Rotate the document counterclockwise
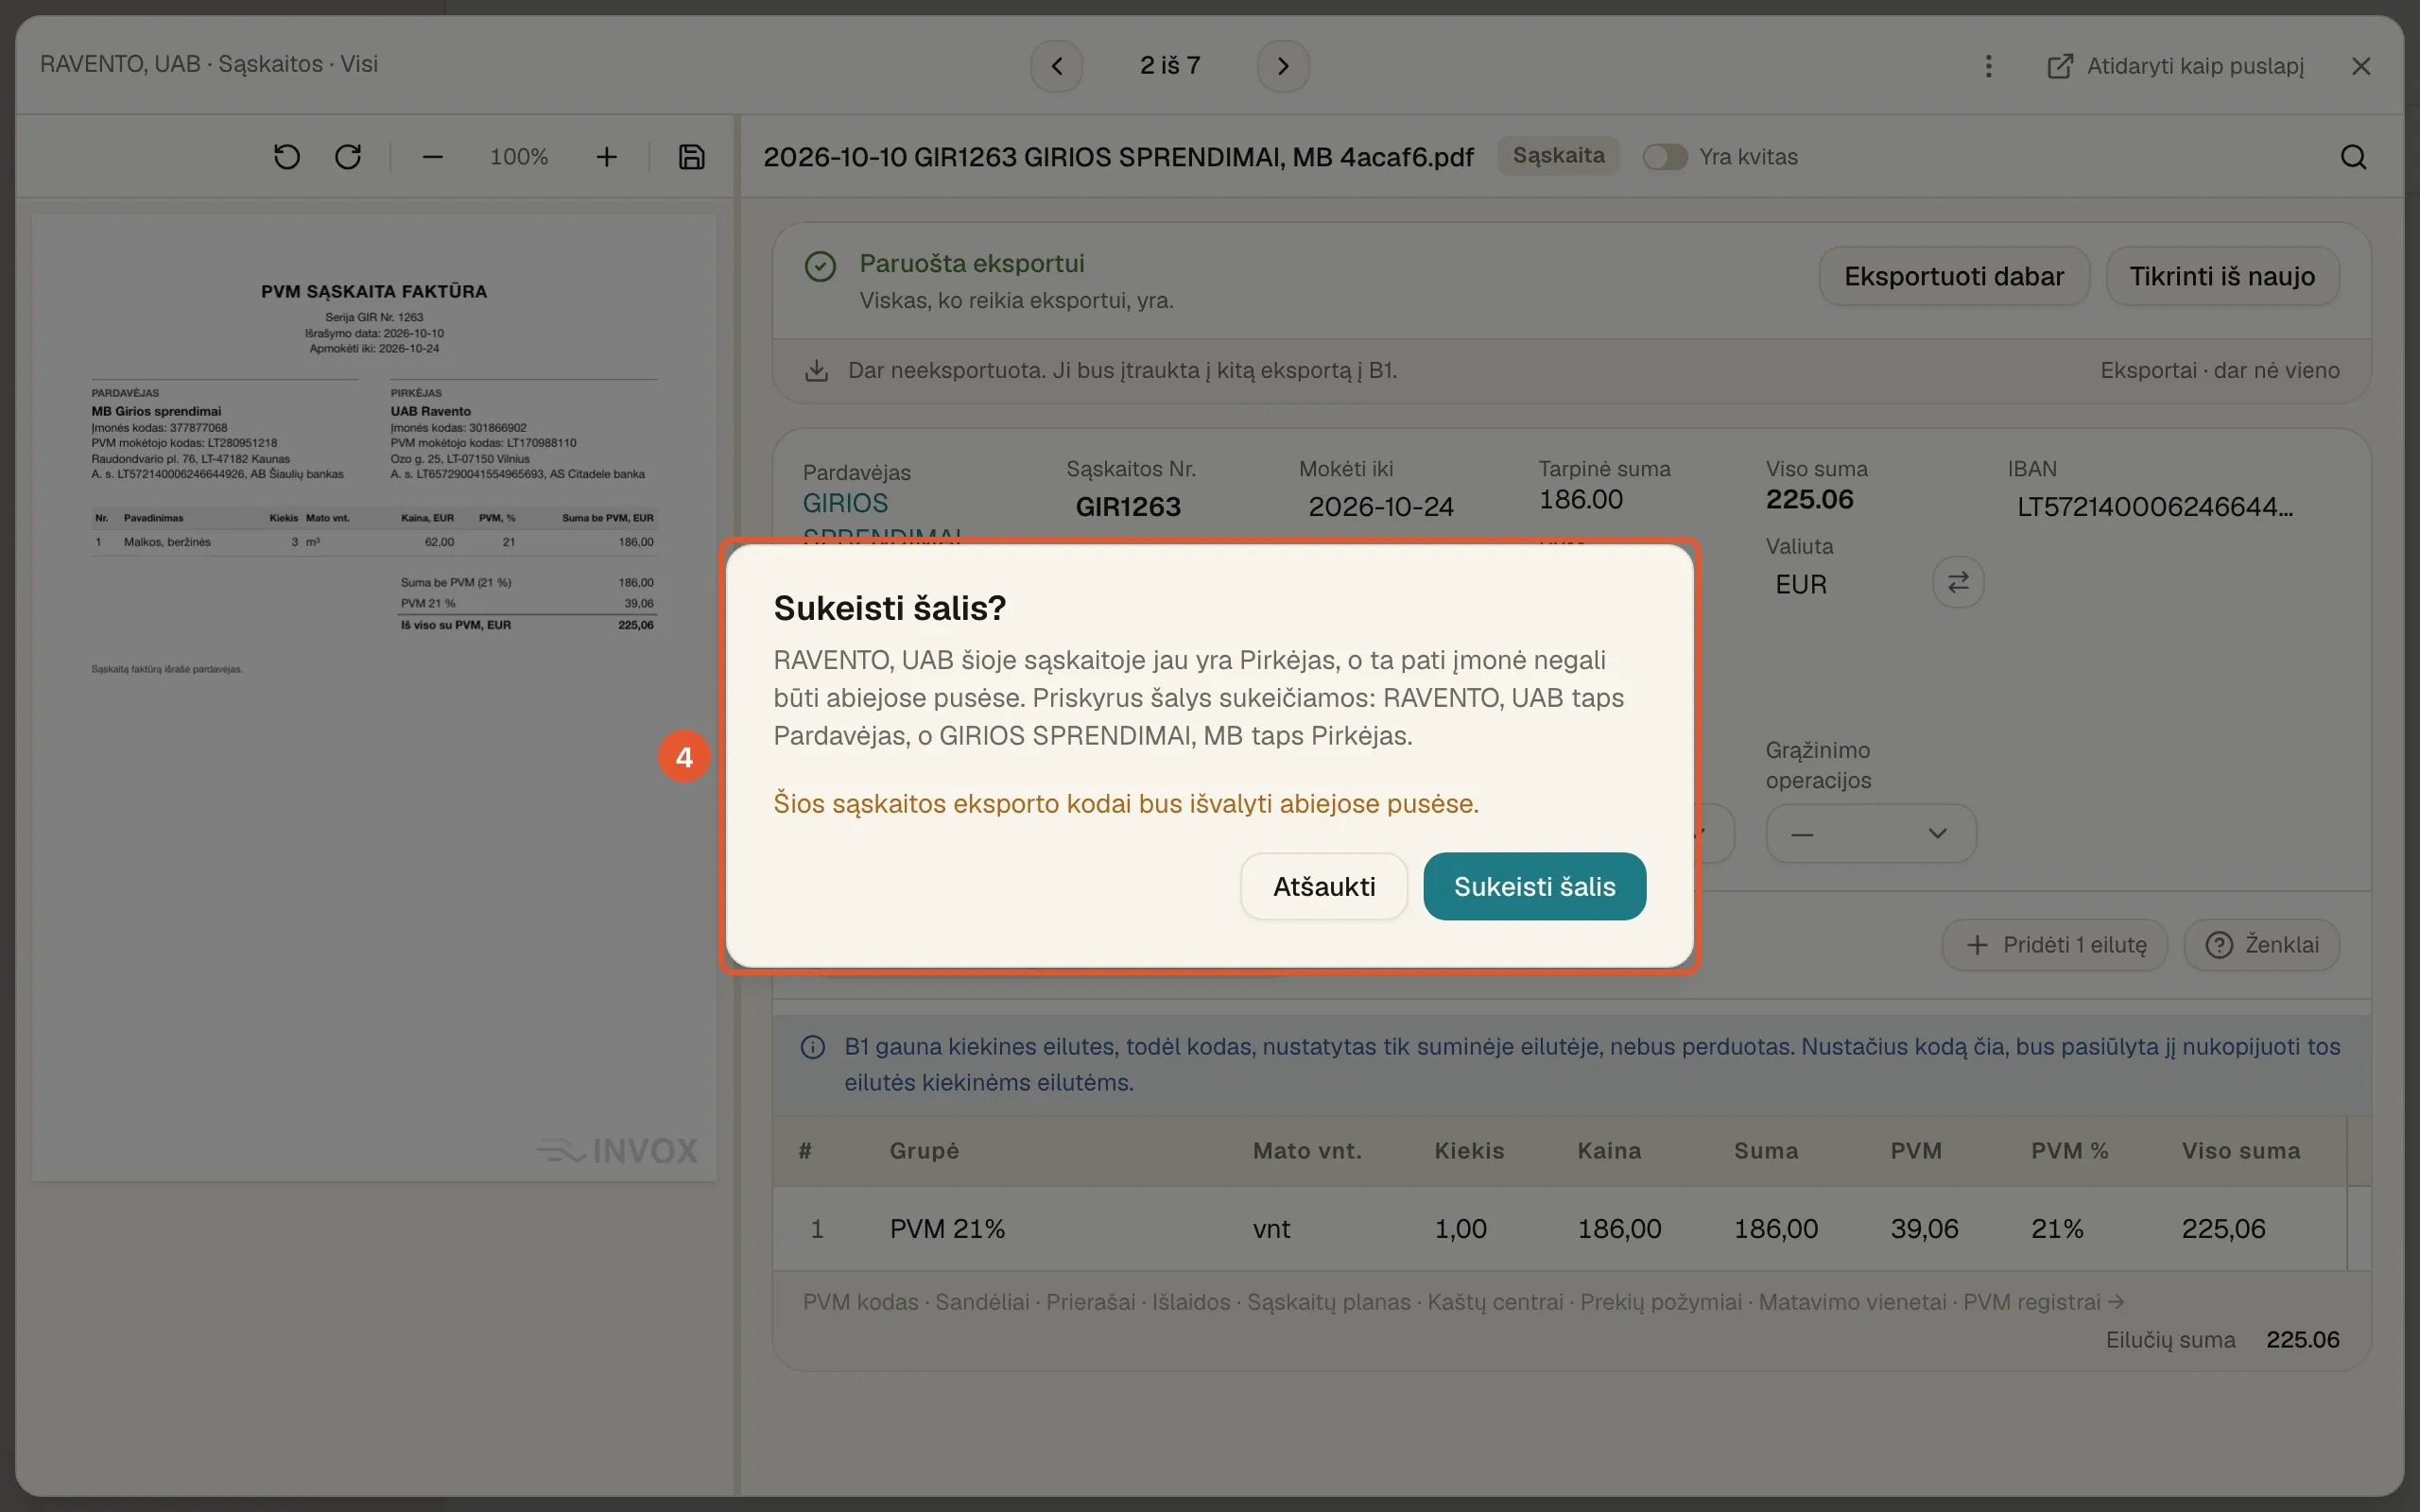 287,157
